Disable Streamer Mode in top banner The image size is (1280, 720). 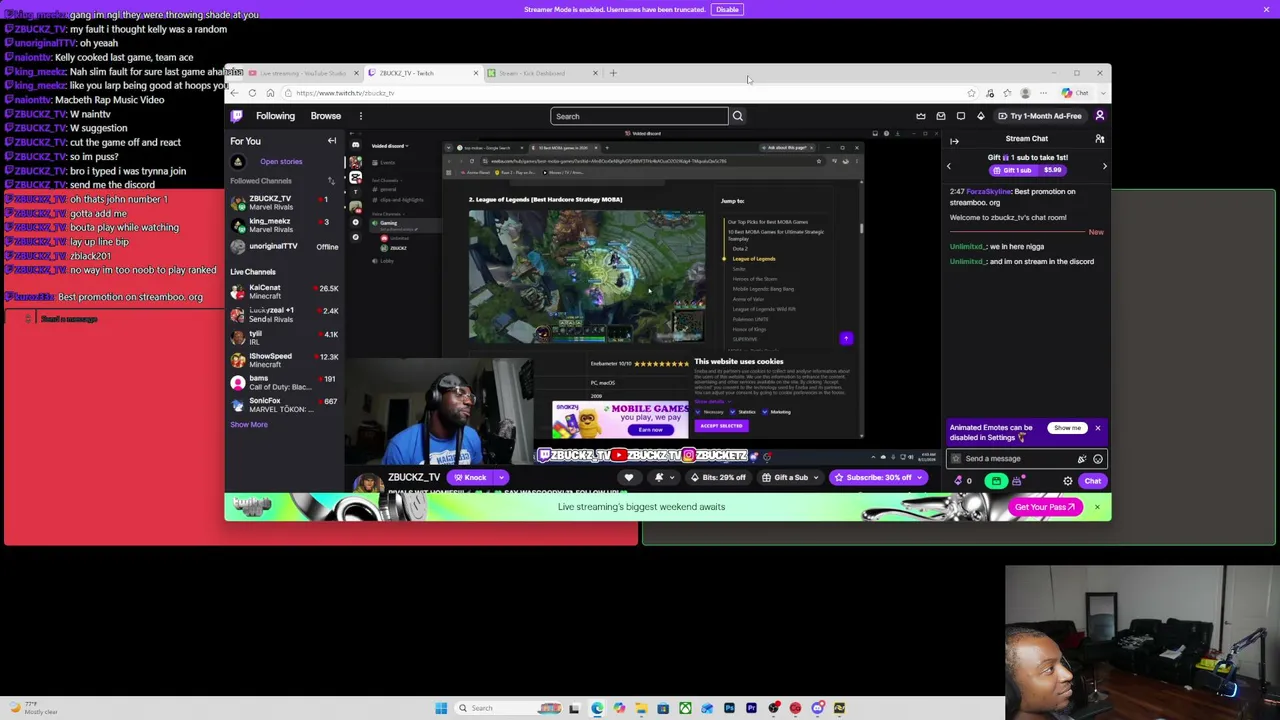tap(727, 10)
